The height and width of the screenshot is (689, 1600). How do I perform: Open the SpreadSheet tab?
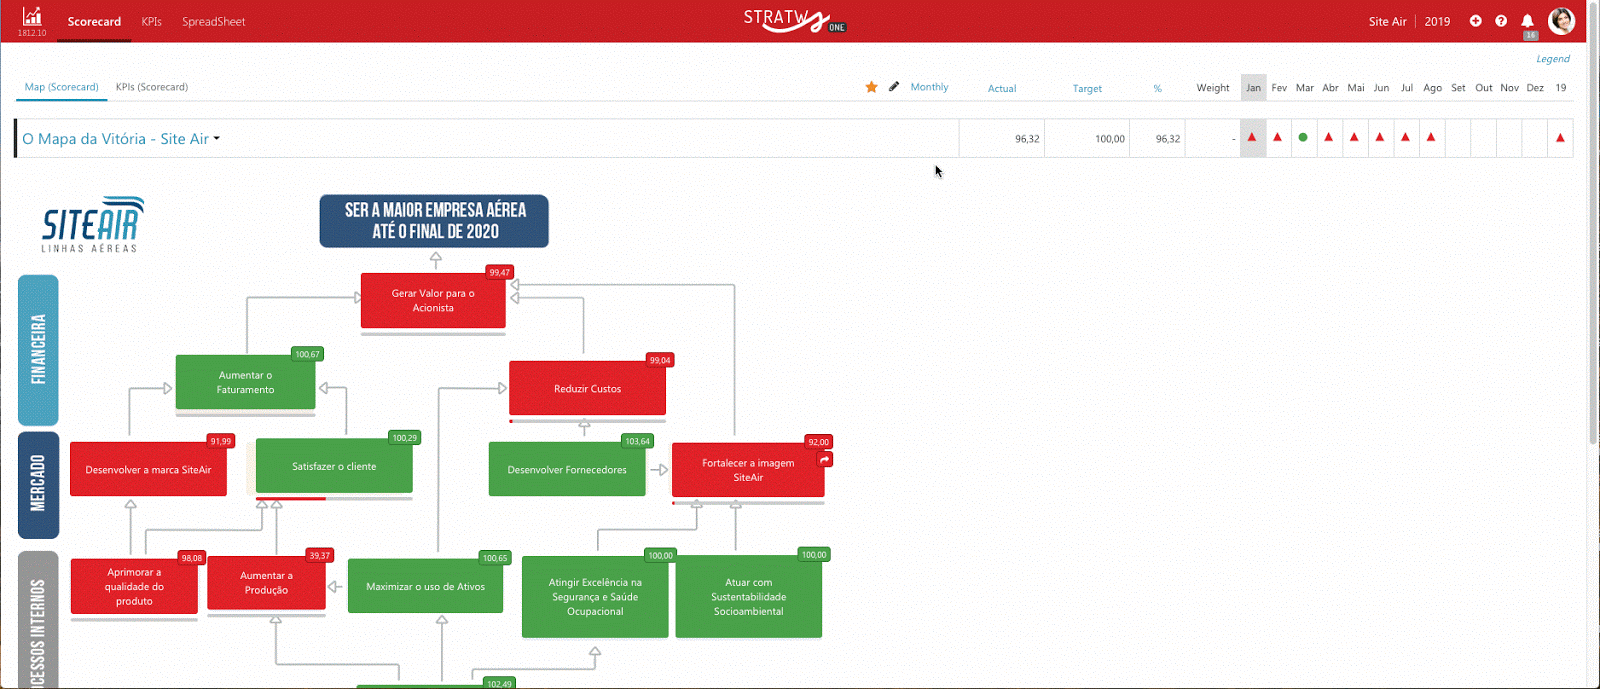213,21
